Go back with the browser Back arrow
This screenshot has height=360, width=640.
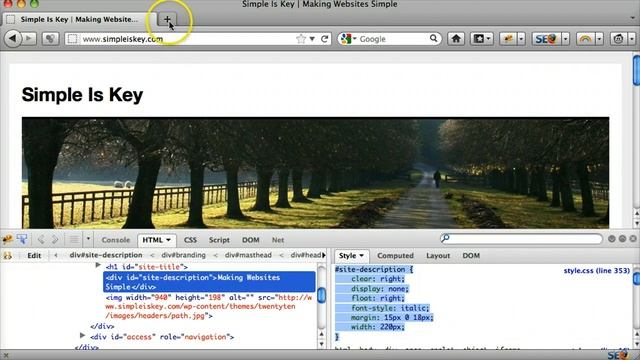click(13, 39)
